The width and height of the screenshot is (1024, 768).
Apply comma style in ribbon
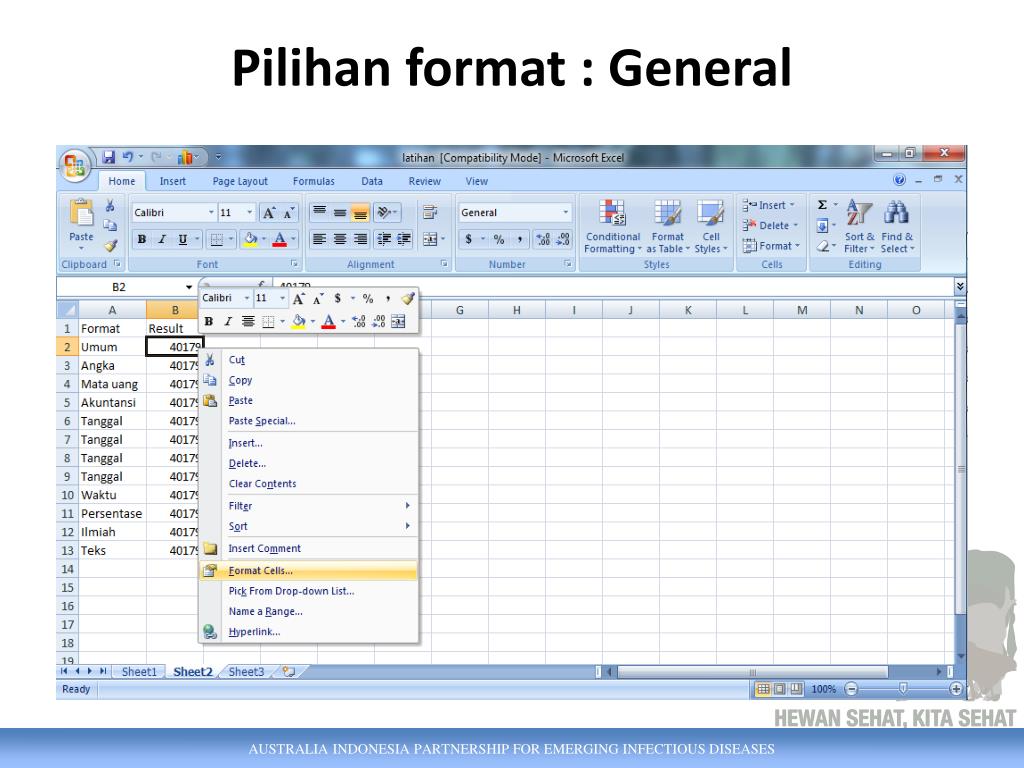point(520,239)
